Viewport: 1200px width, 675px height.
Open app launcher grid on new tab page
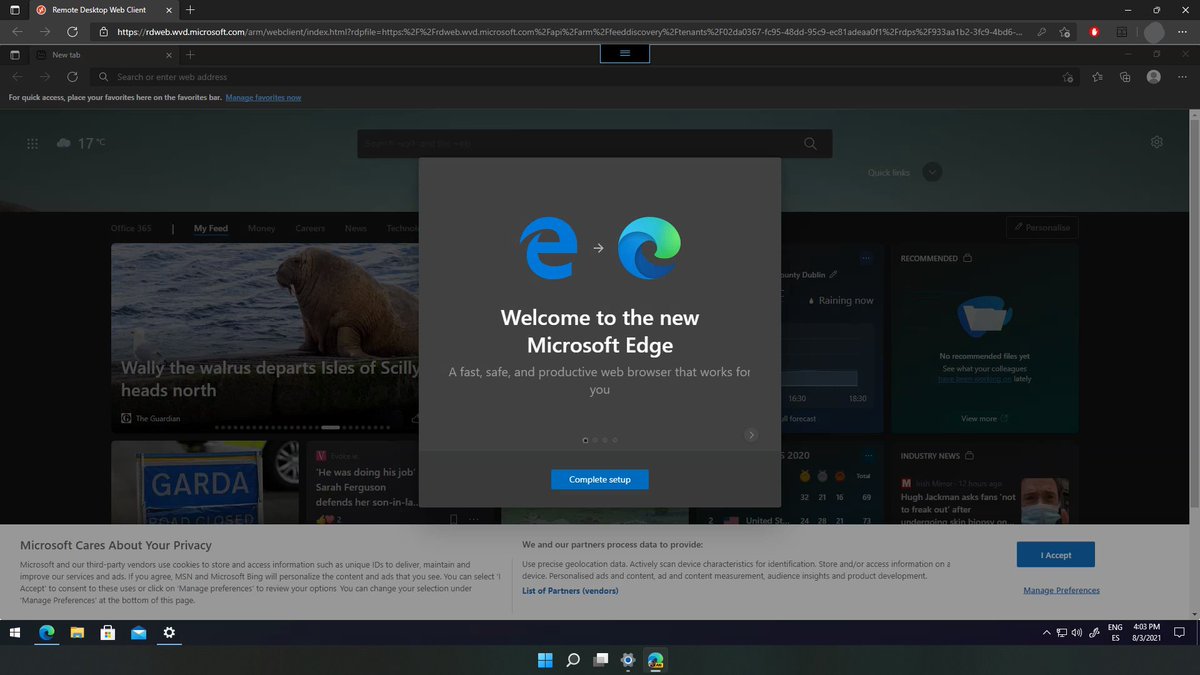click(33, 144)
